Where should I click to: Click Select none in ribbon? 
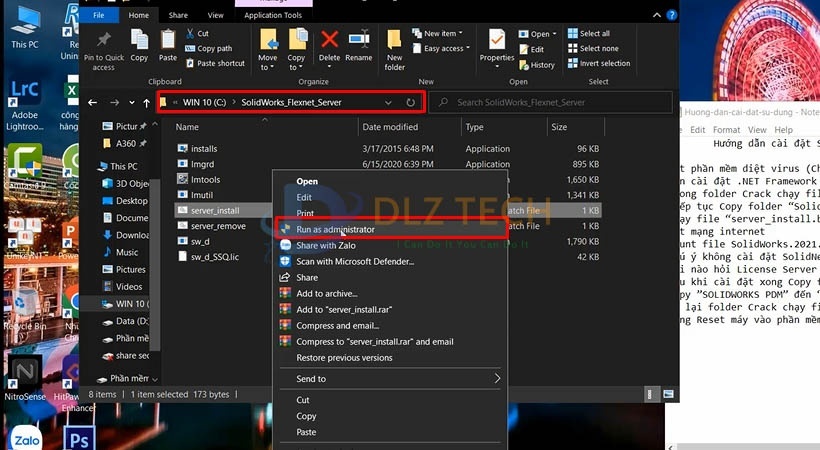(x=593, y=48)
